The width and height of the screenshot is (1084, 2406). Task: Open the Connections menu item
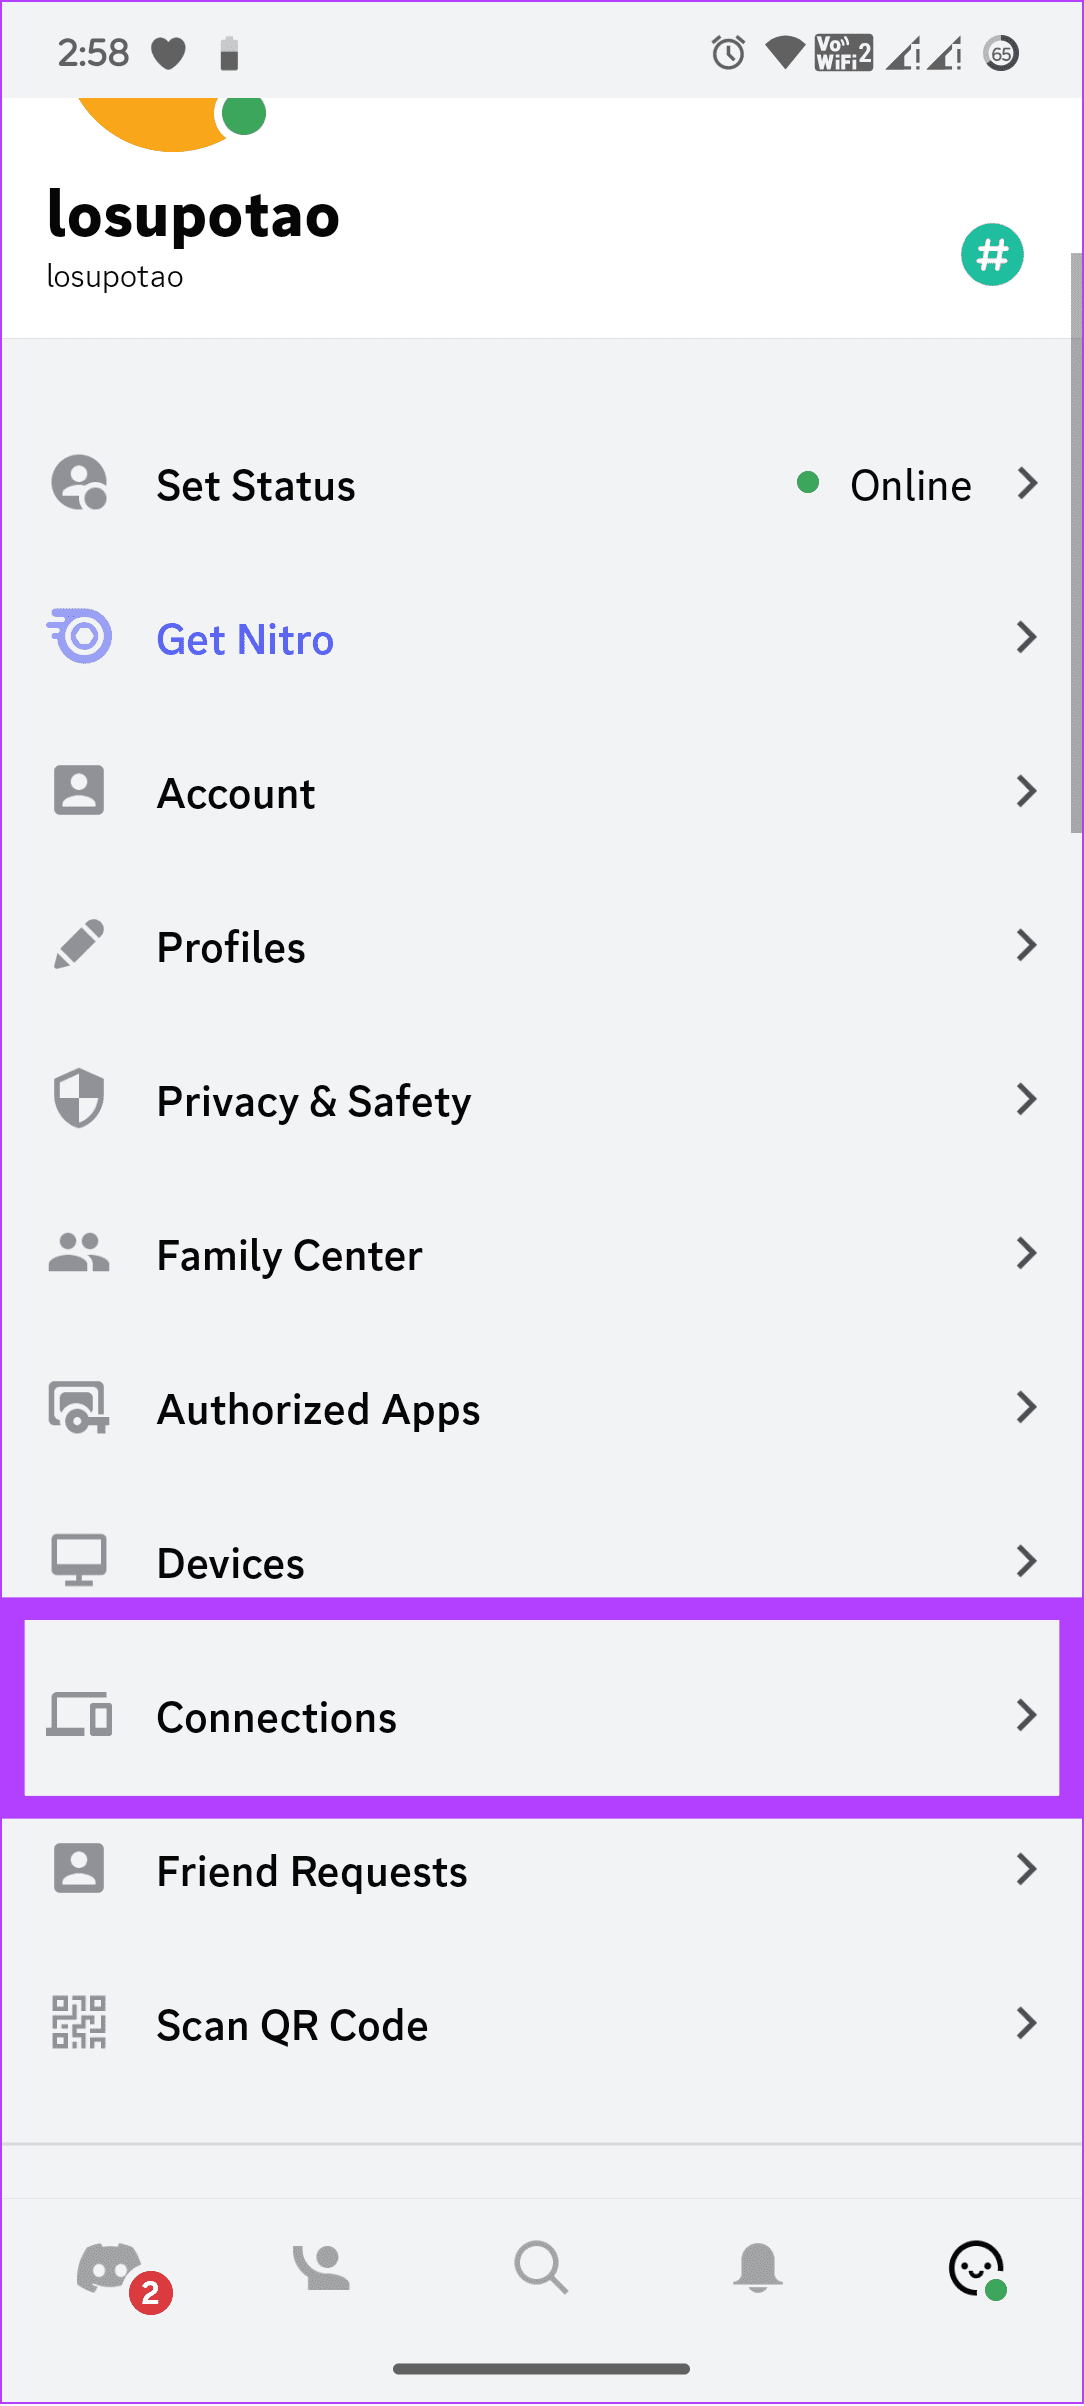pyautogui.click(x=542, y=1716)
